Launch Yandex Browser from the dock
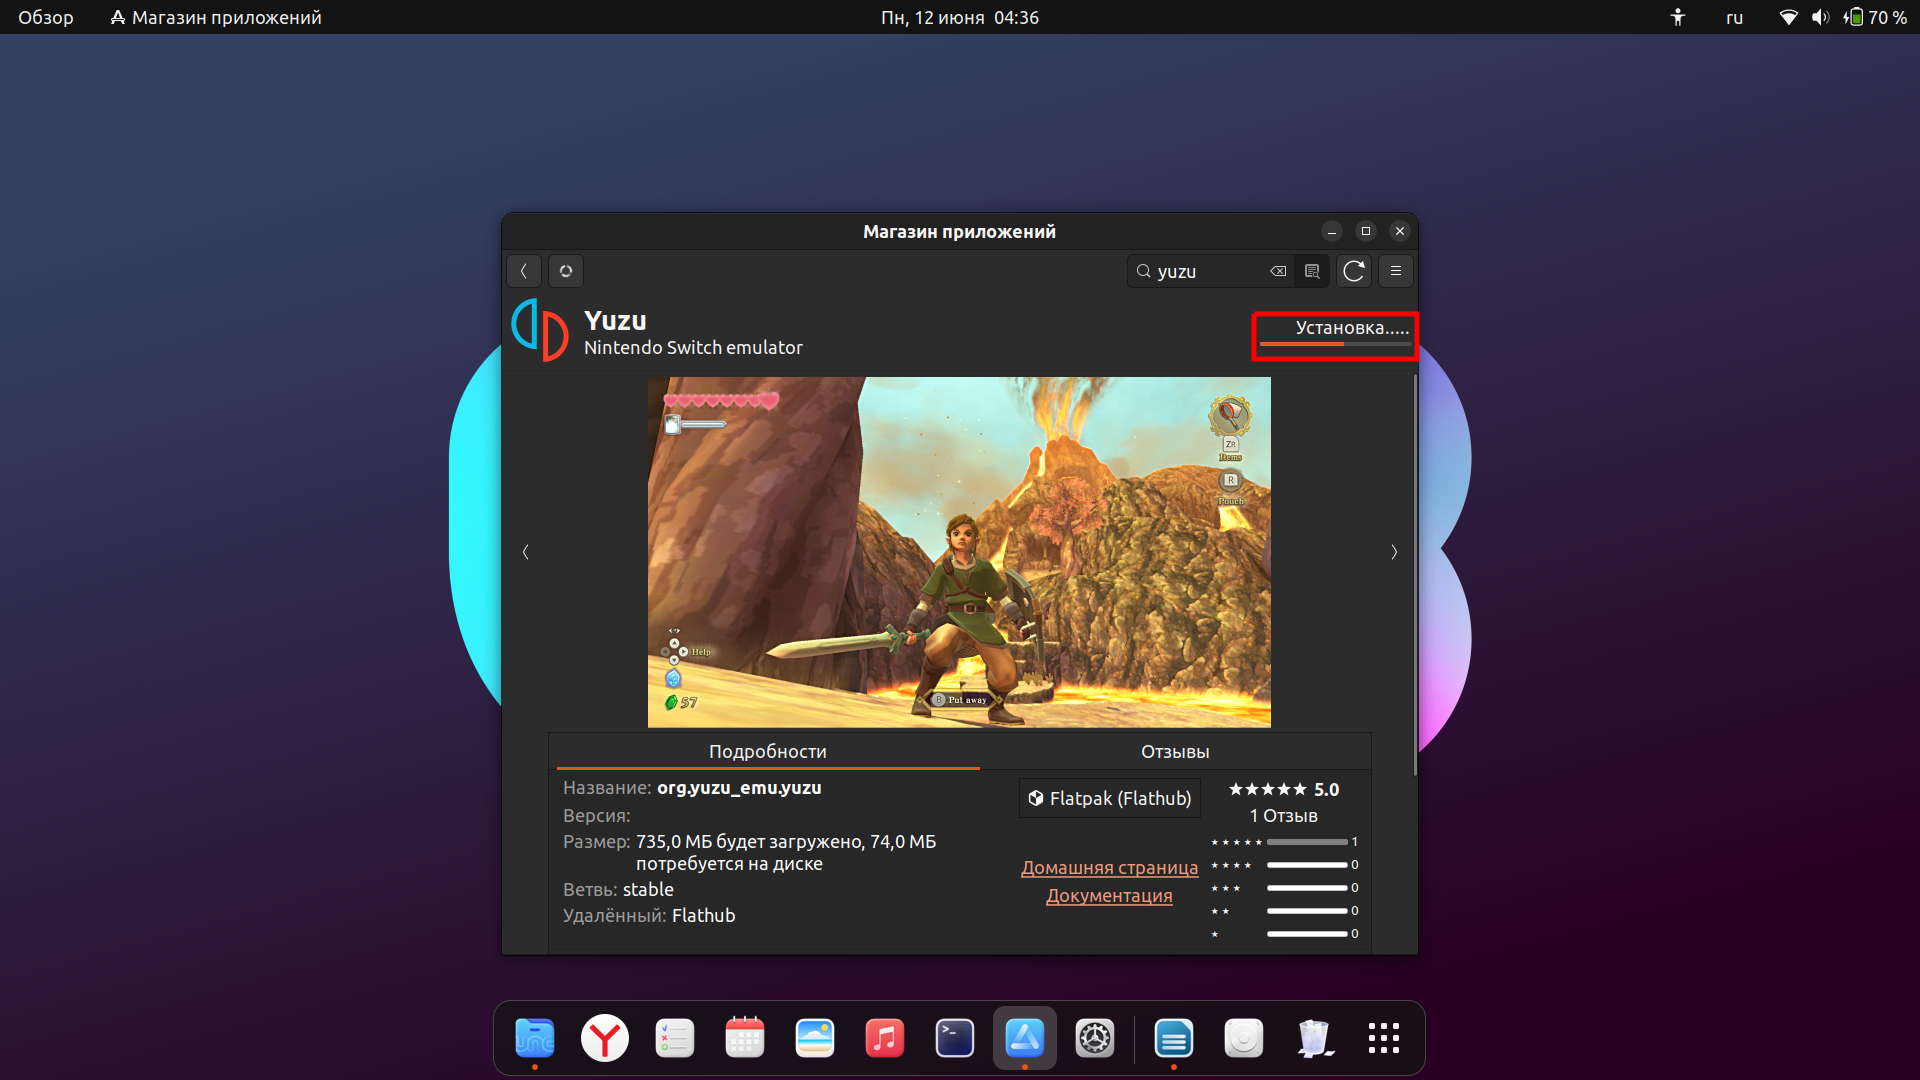The width and height of the screenshot is (1920, 1080). tap(605, 1038)
